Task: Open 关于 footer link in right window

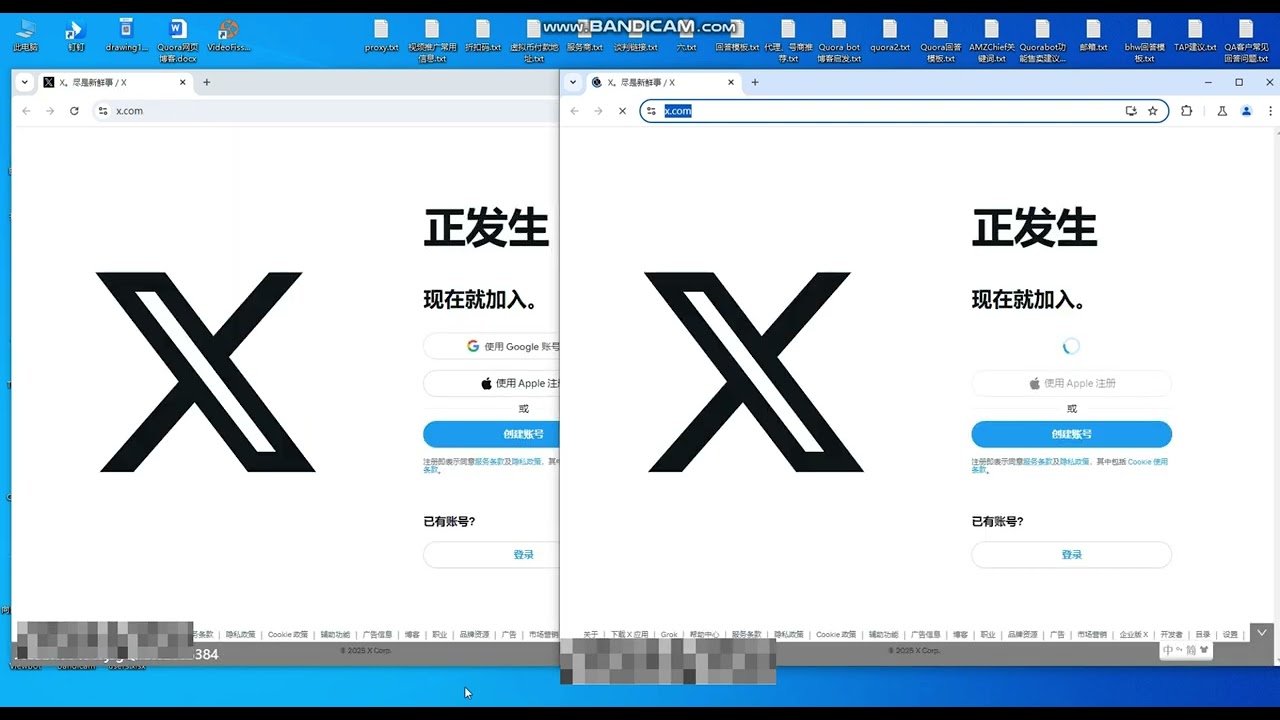Action: (x=590, y=634)
